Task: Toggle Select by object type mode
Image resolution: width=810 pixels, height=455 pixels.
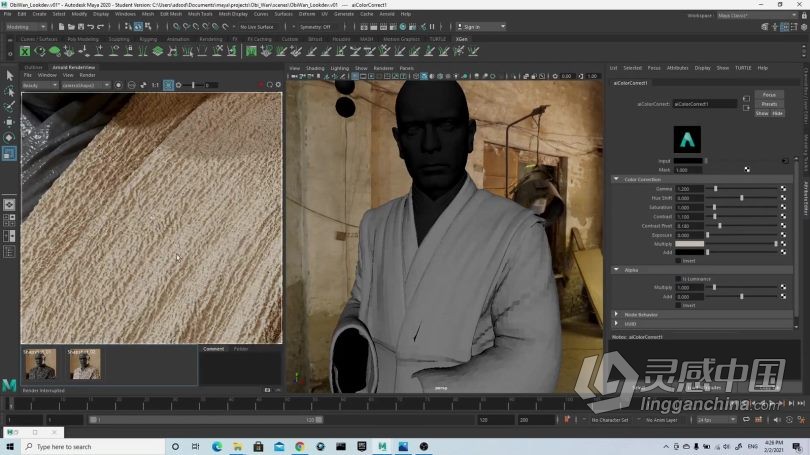Action: coord(138,27)
